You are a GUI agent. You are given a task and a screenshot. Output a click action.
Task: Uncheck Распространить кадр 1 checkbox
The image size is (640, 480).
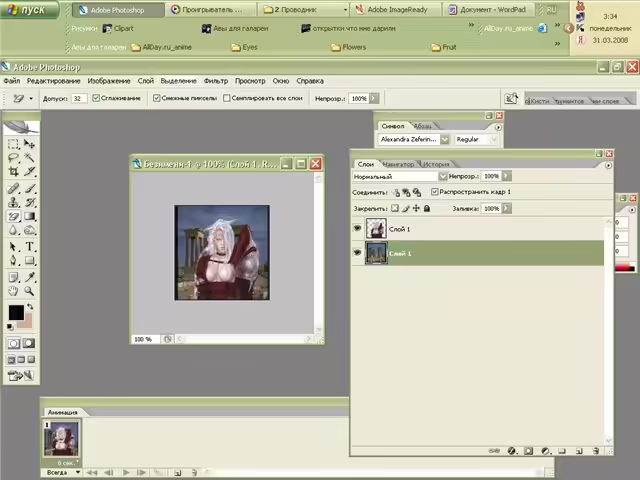click(x=435, y=191)
